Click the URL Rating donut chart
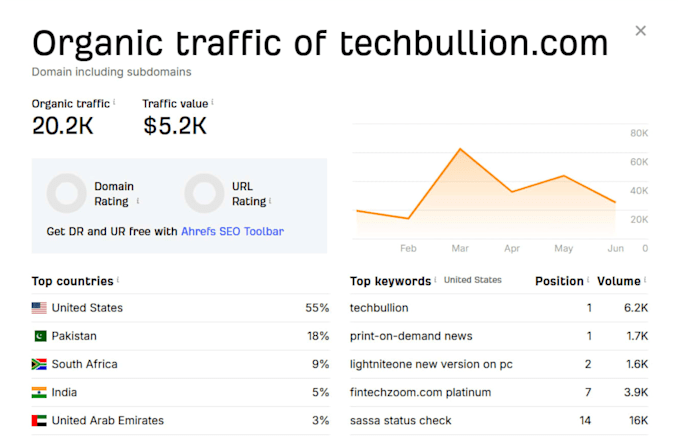Viewport: 680px width, 445px height. tap(204, 193)
